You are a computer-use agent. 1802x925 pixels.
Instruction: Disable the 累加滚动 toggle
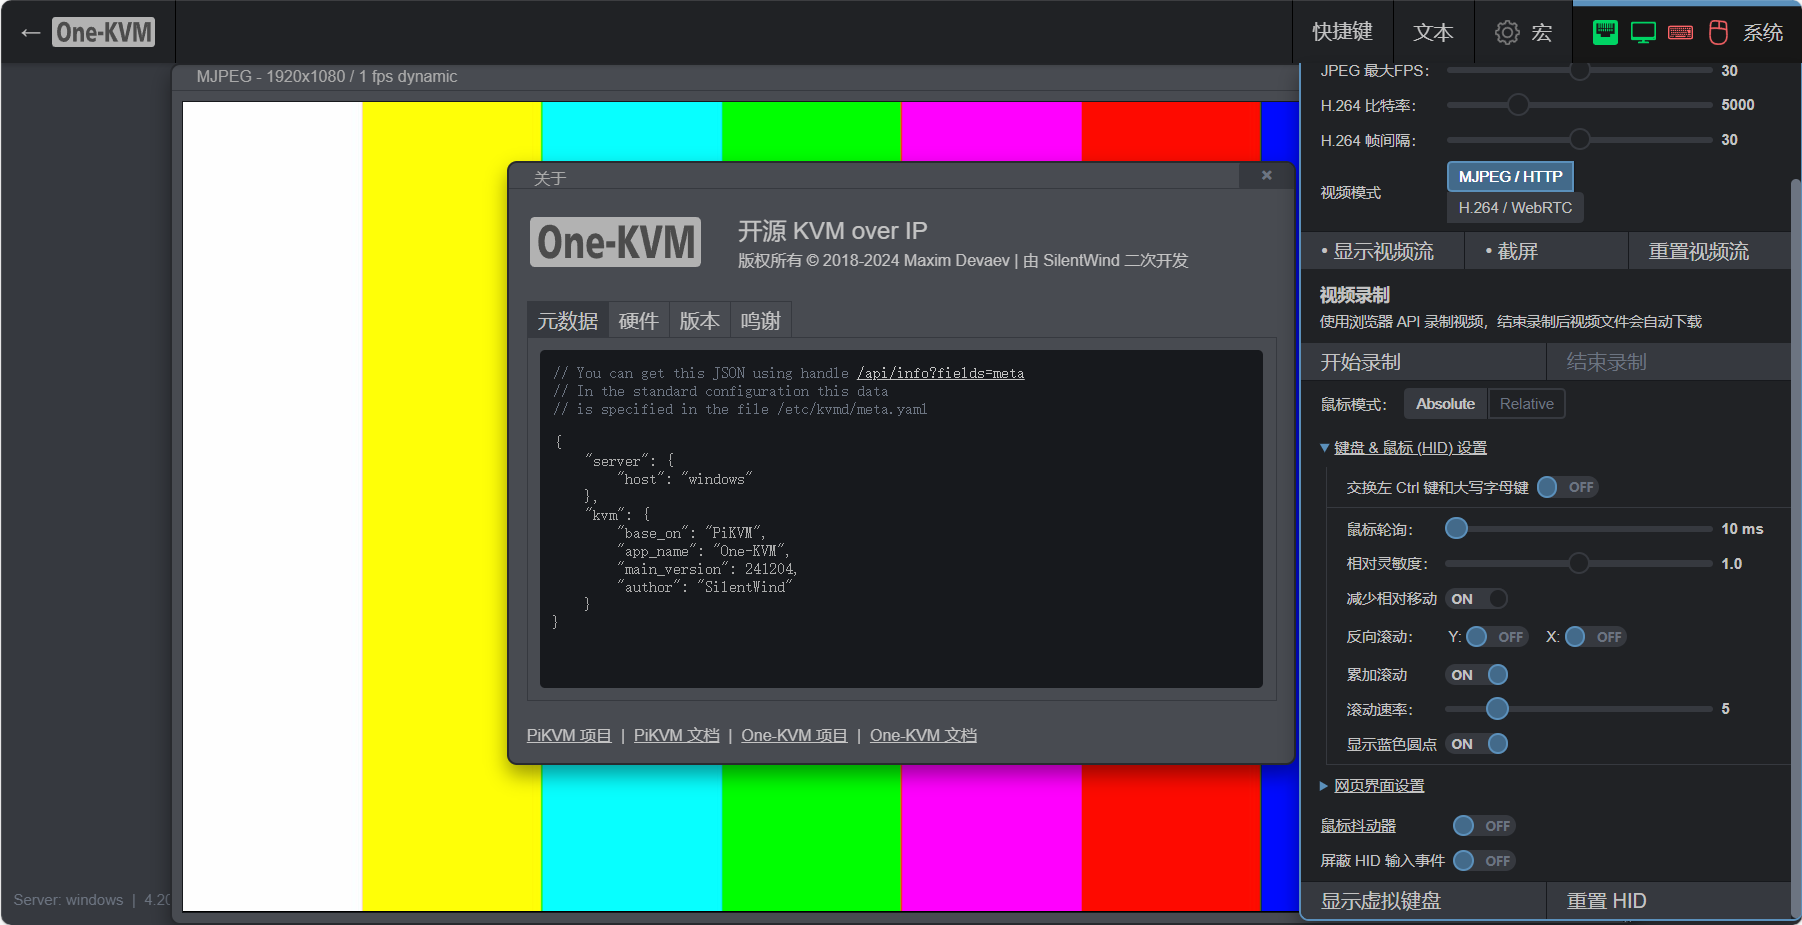pyautogui.click(x=1477, y=675)
